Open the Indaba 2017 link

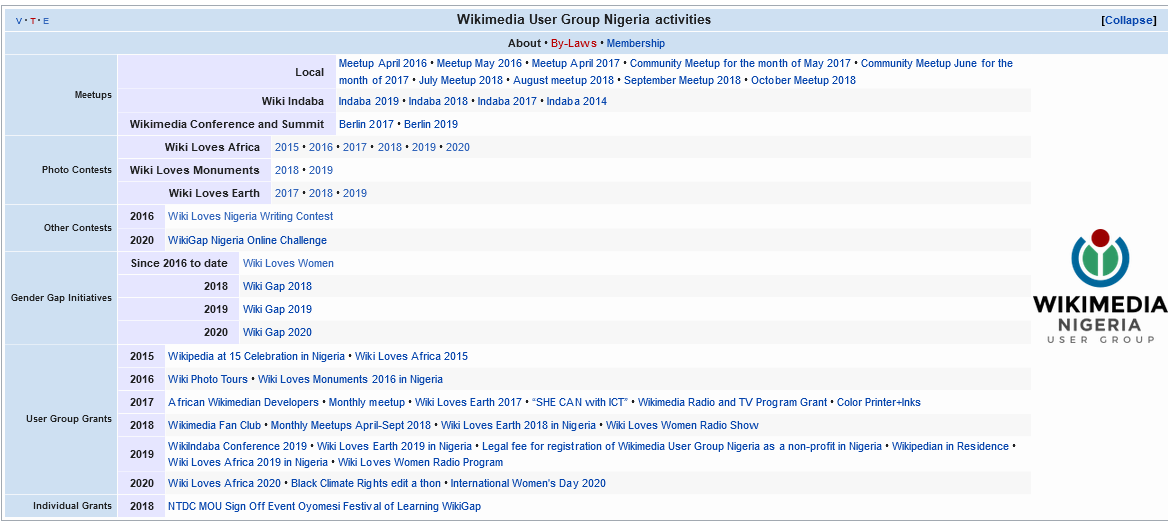(507, 101)
